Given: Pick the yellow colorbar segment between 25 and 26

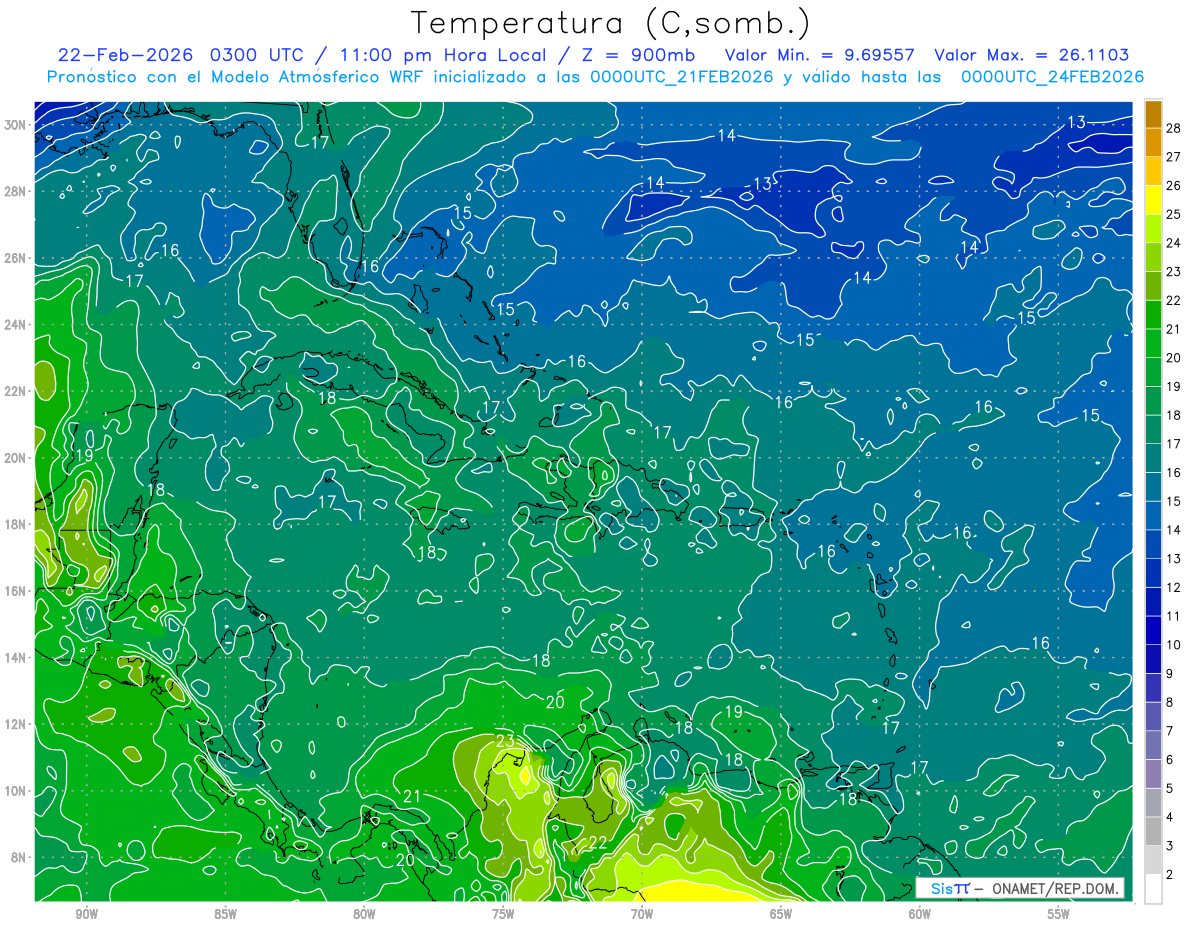Looking at the screenshot, I should 1153,200.
